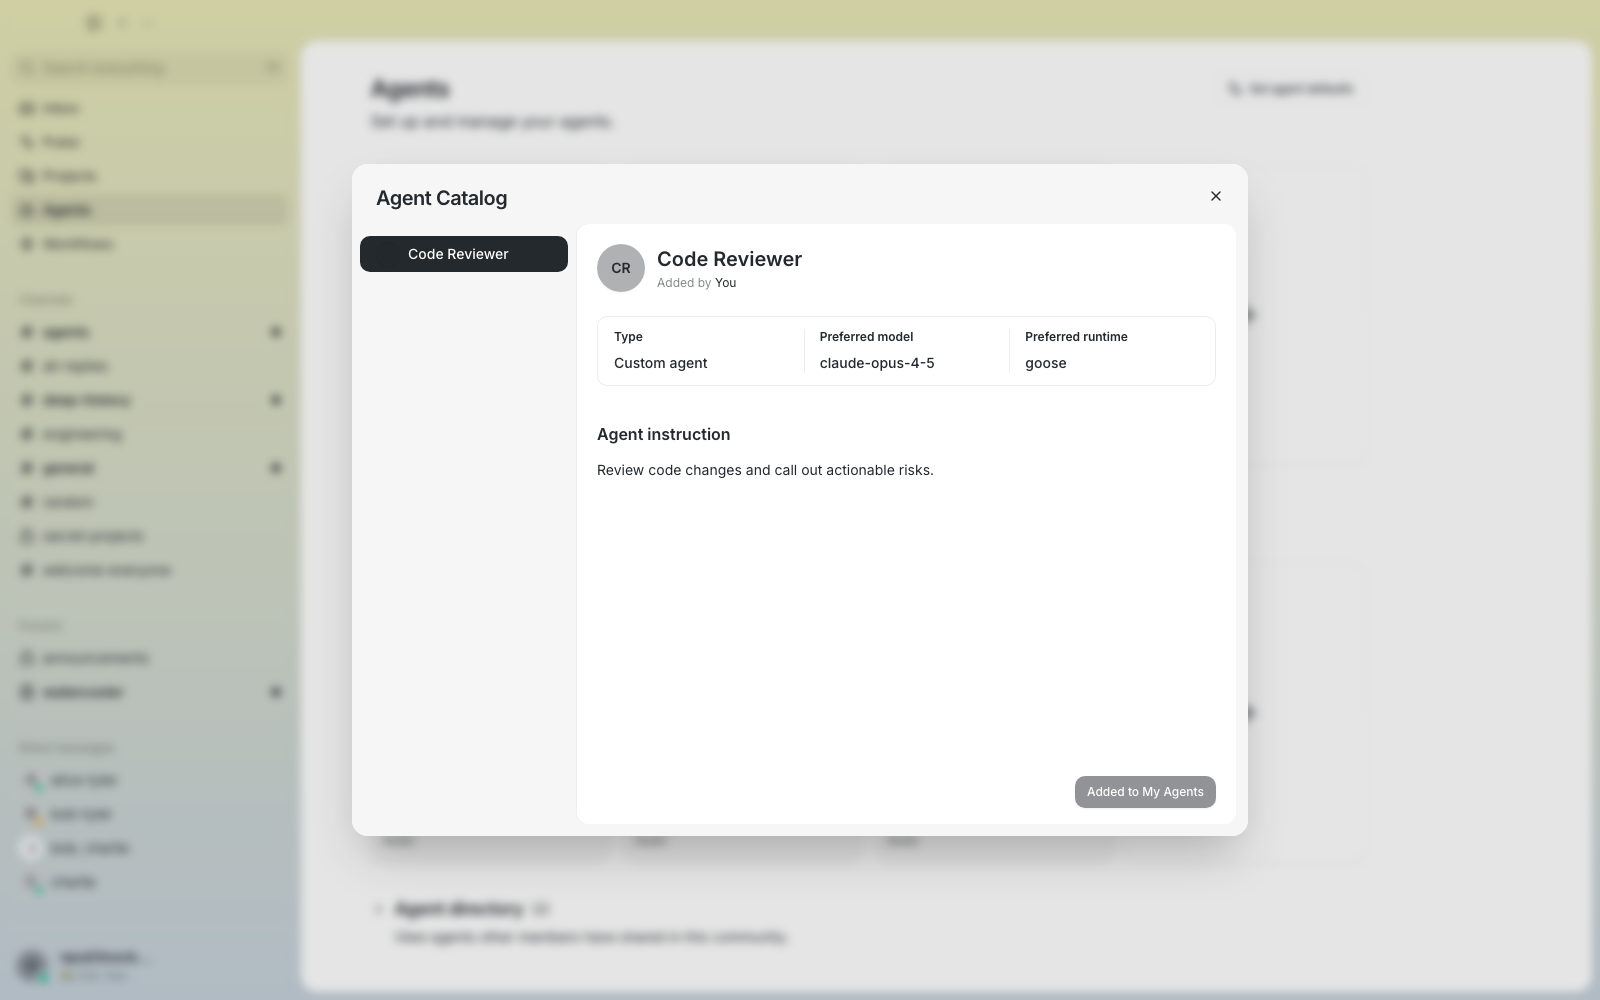Click the 'Agent instruction' heading
The width and height of the screenshot is (1600, 1000).
[663, 434]
